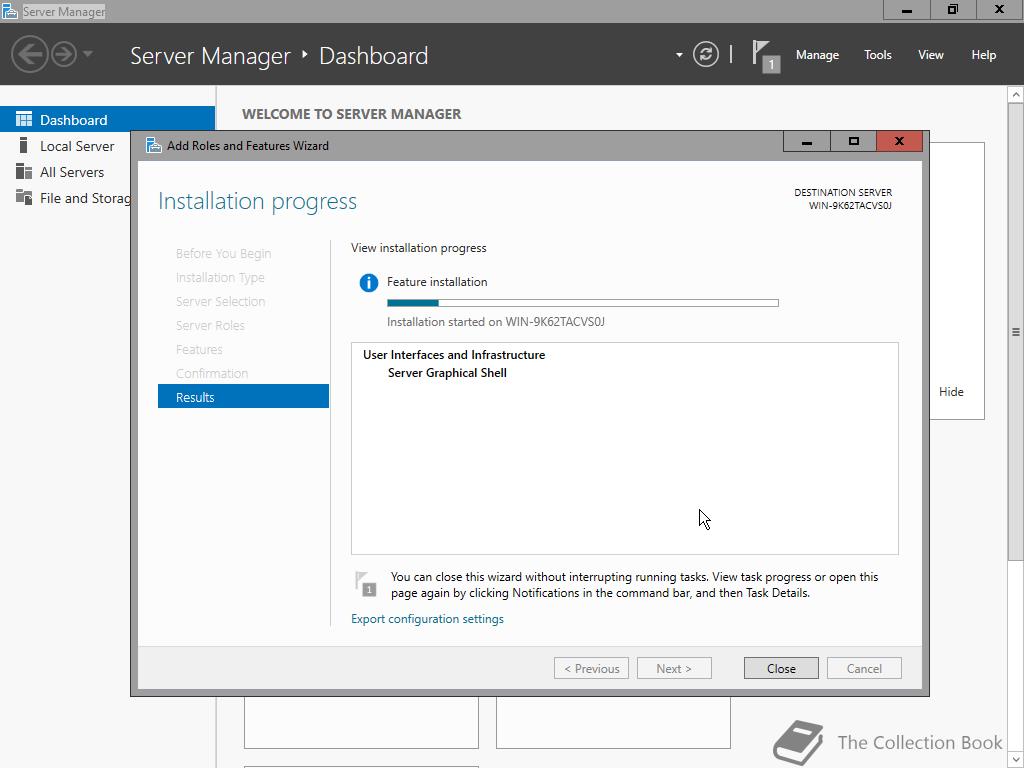Click the feature installation progress bar
The image size is (1024, 768).
pyautogui.click(x=583, y=303)
